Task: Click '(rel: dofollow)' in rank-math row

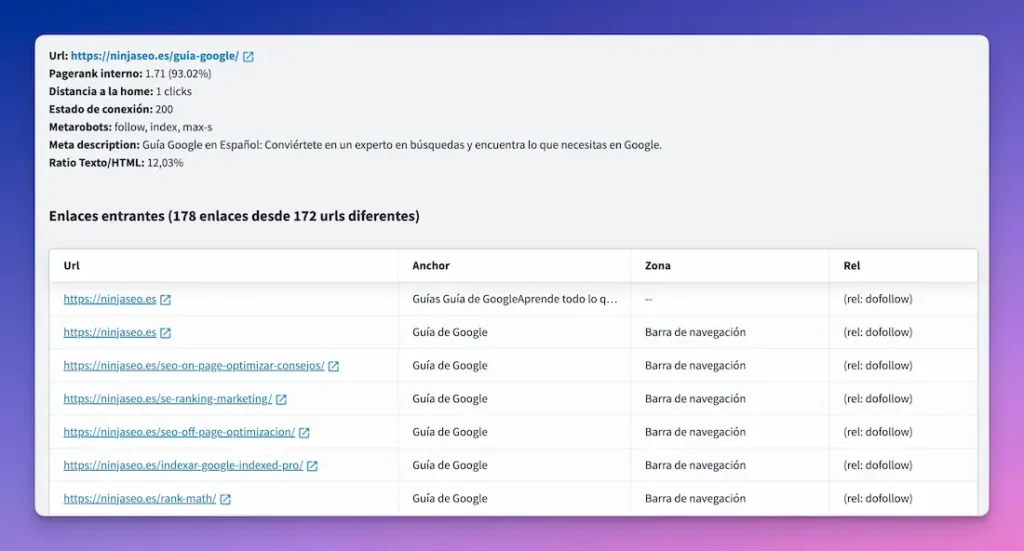Action: point(878,499)
